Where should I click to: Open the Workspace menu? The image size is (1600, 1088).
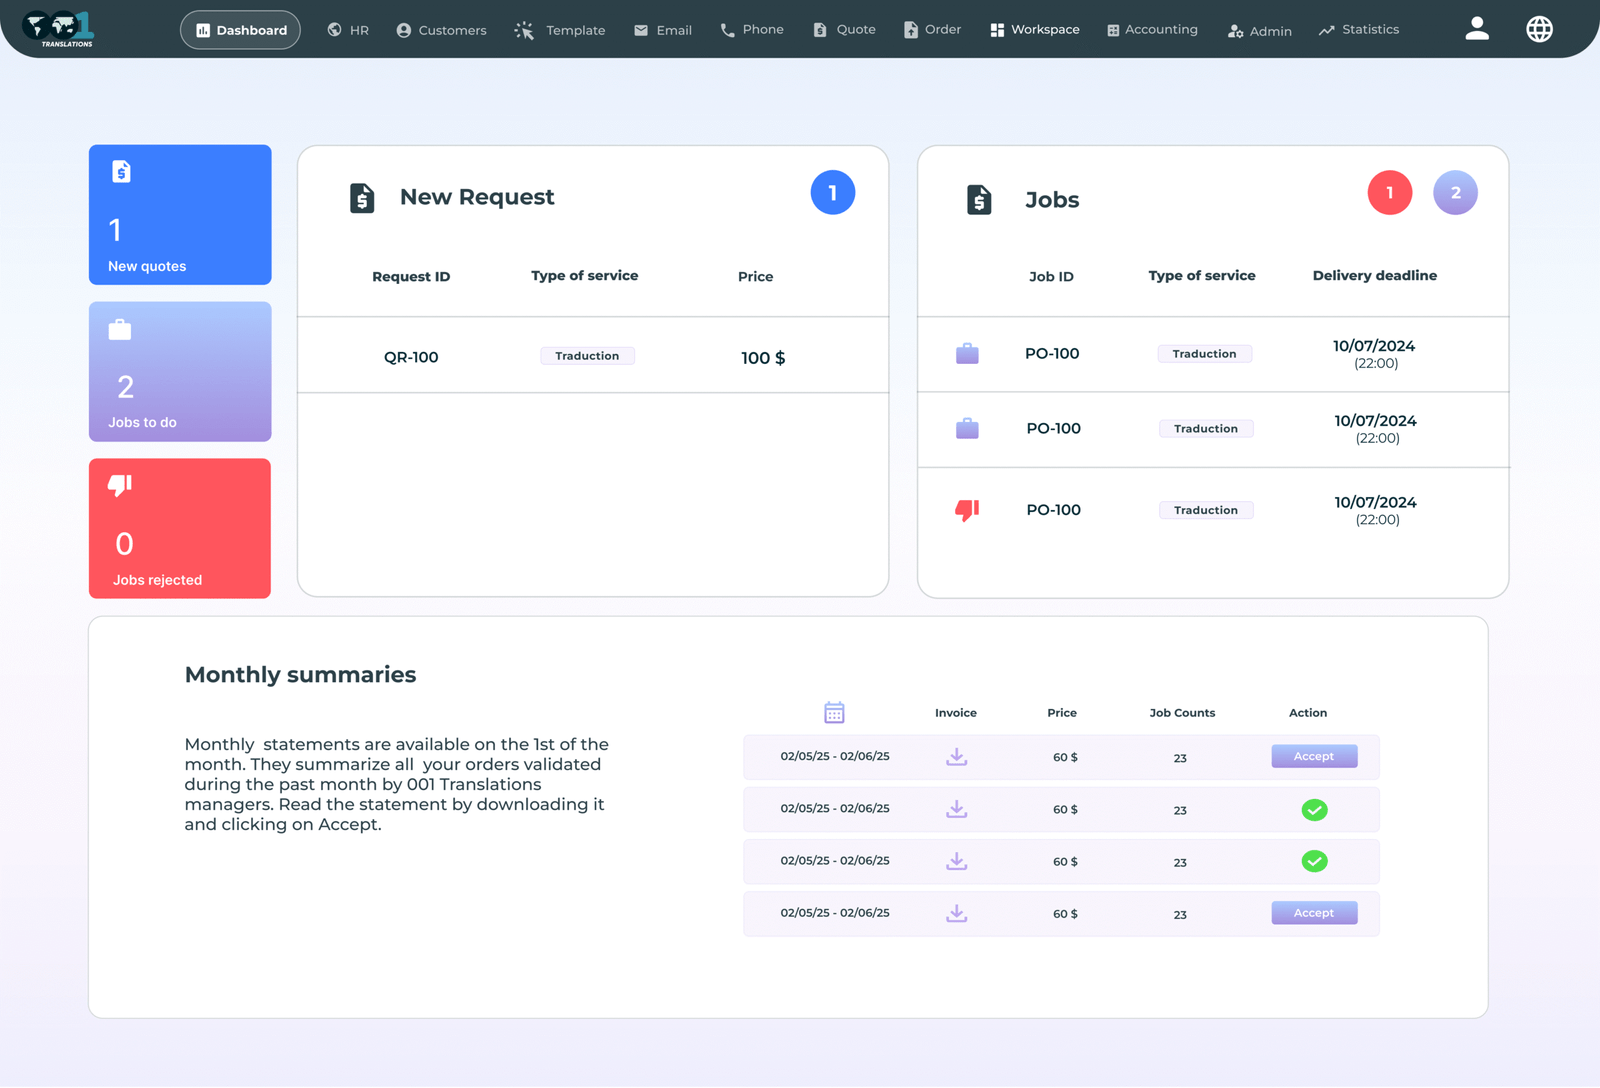coord(1035,30)
